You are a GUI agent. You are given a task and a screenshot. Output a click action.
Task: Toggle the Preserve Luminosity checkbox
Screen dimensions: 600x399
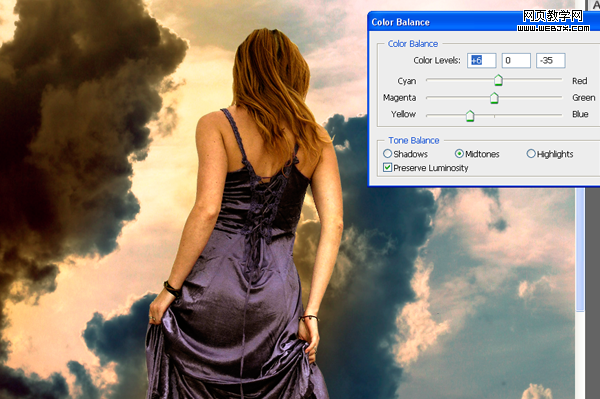point(387,168)
